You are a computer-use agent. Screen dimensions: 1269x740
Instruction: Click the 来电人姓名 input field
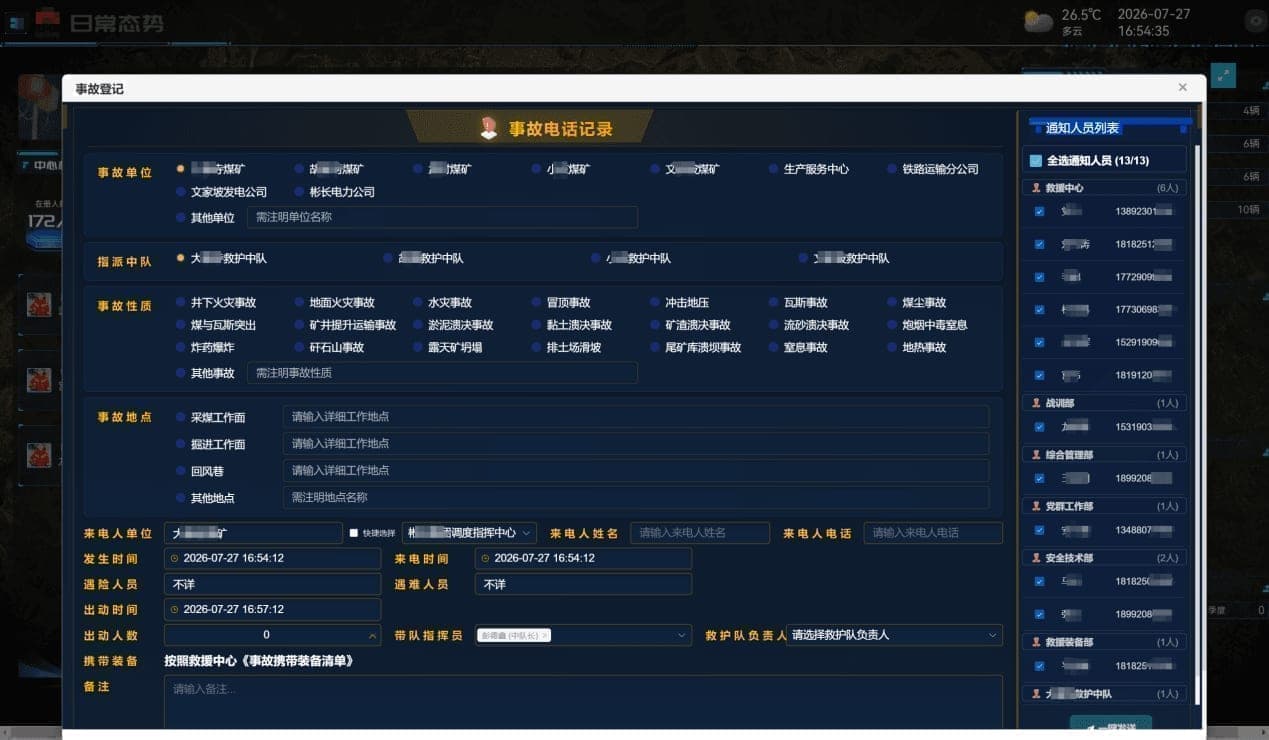(x=700, y=533)
